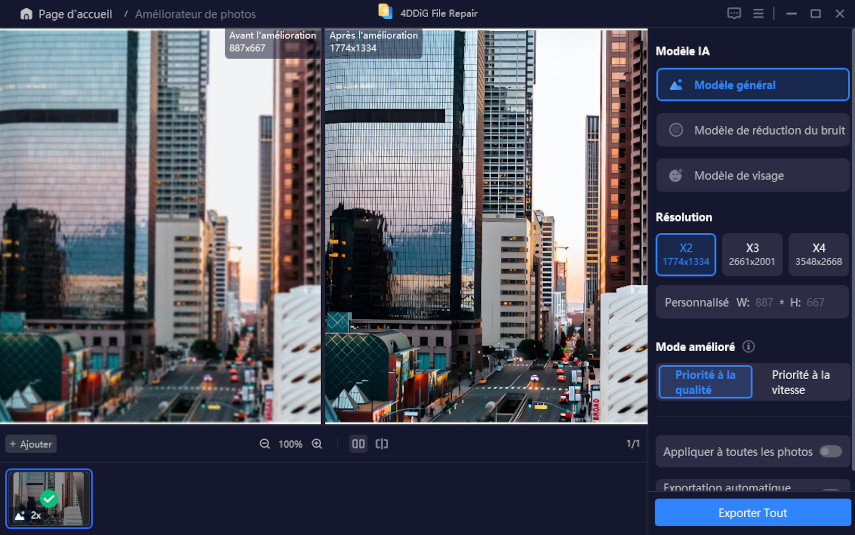Select Priorité à la qualité mode
The width and height of the screenshot is (855, 535).
[705, 382]
